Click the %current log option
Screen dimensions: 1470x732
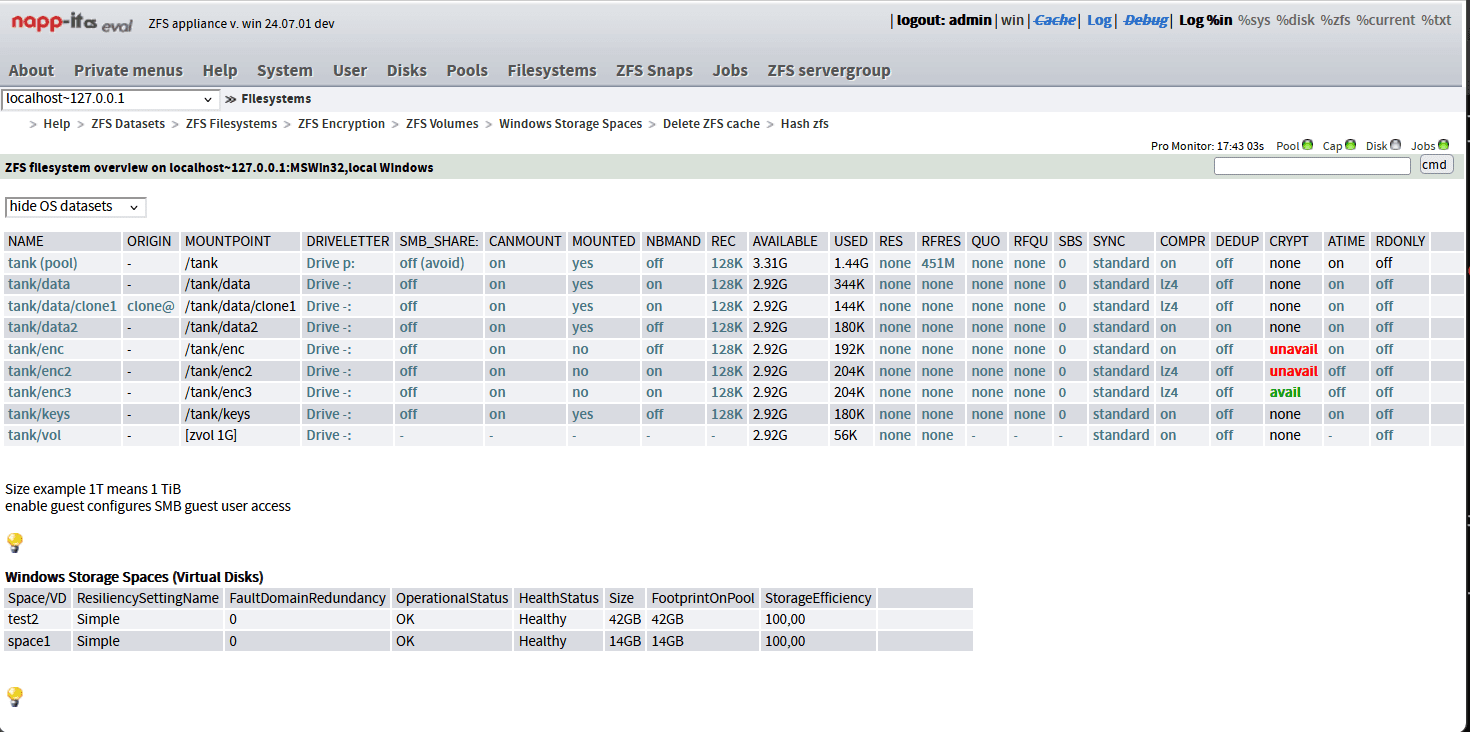[1387, 20]
